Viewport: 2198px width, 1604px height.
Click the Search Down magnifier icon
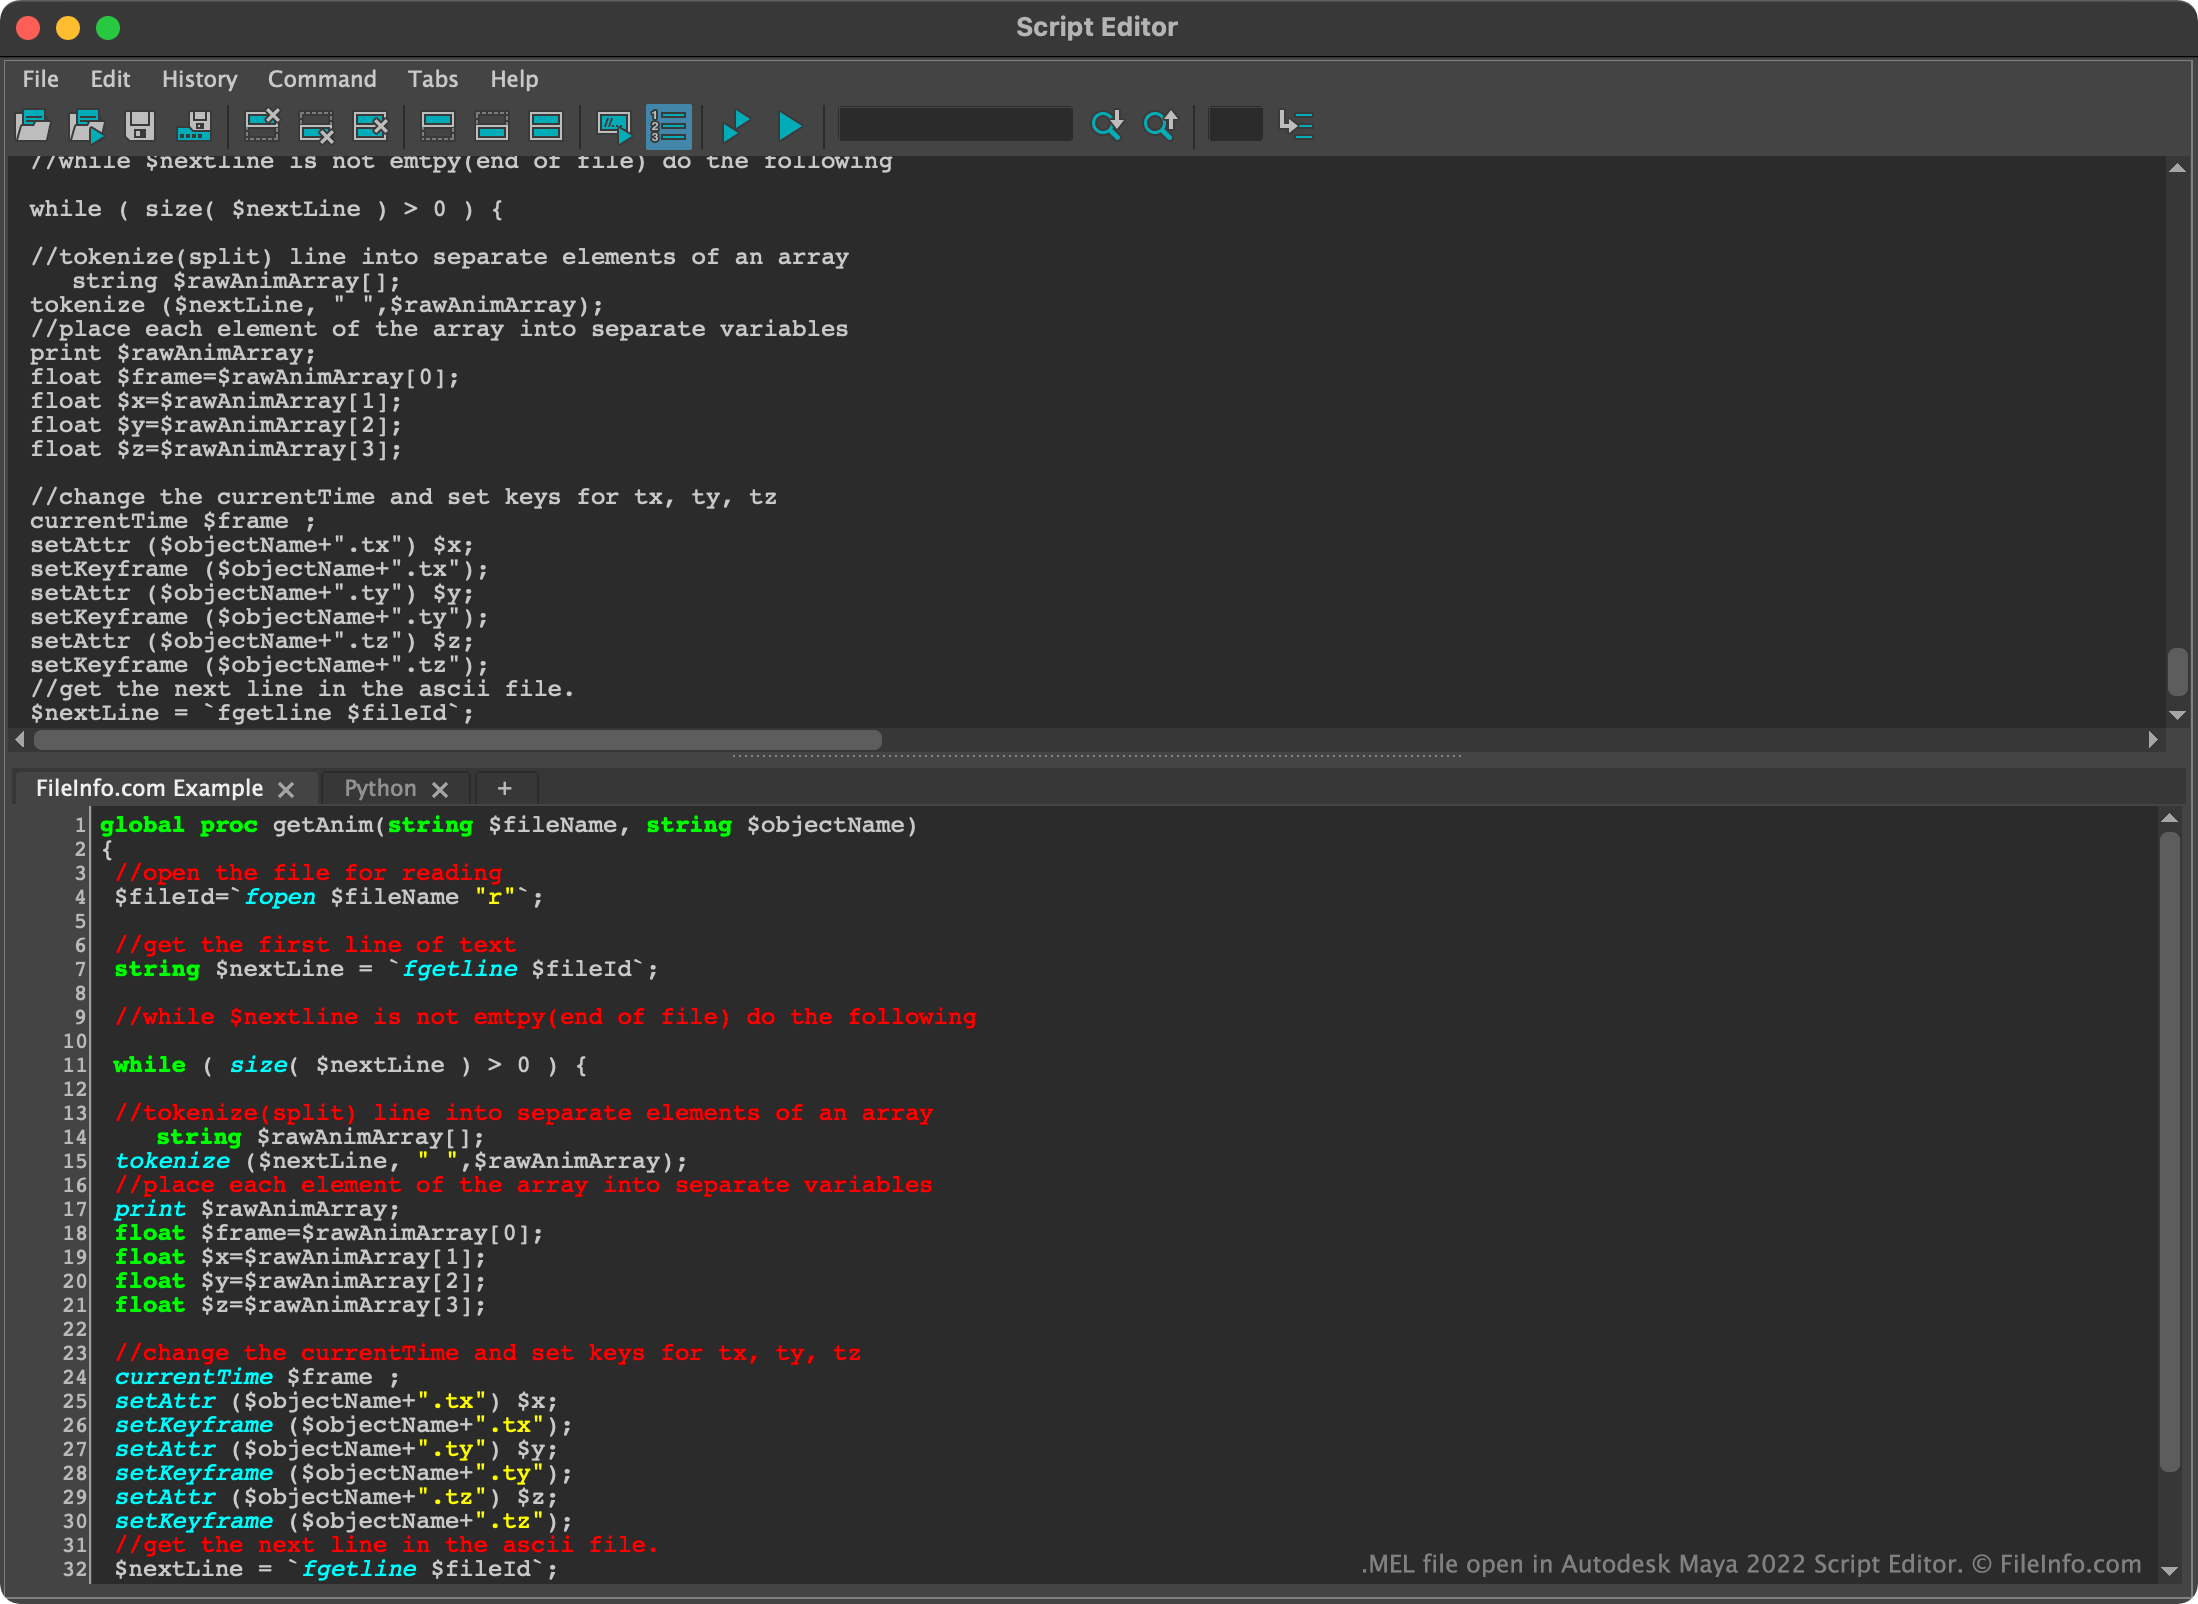[x=1106, y=125]
